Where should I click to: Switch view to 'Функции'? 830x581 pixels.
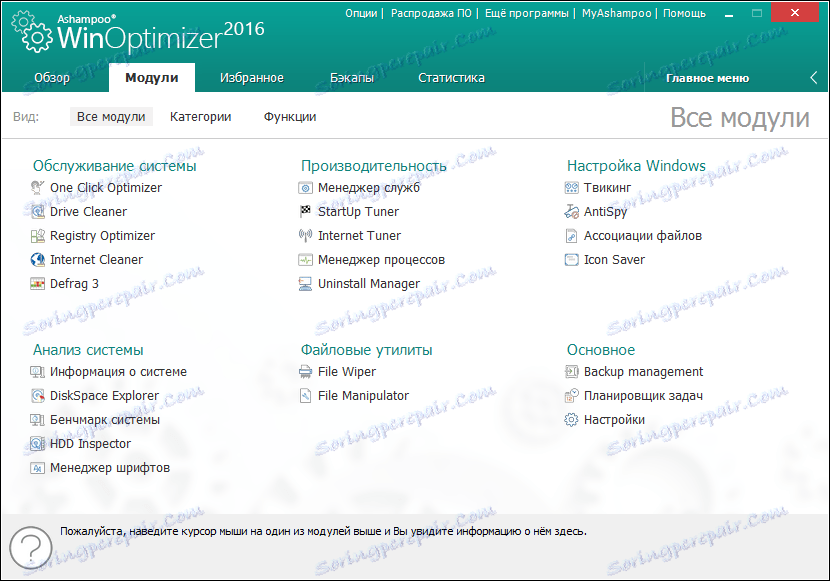point(292,116)
